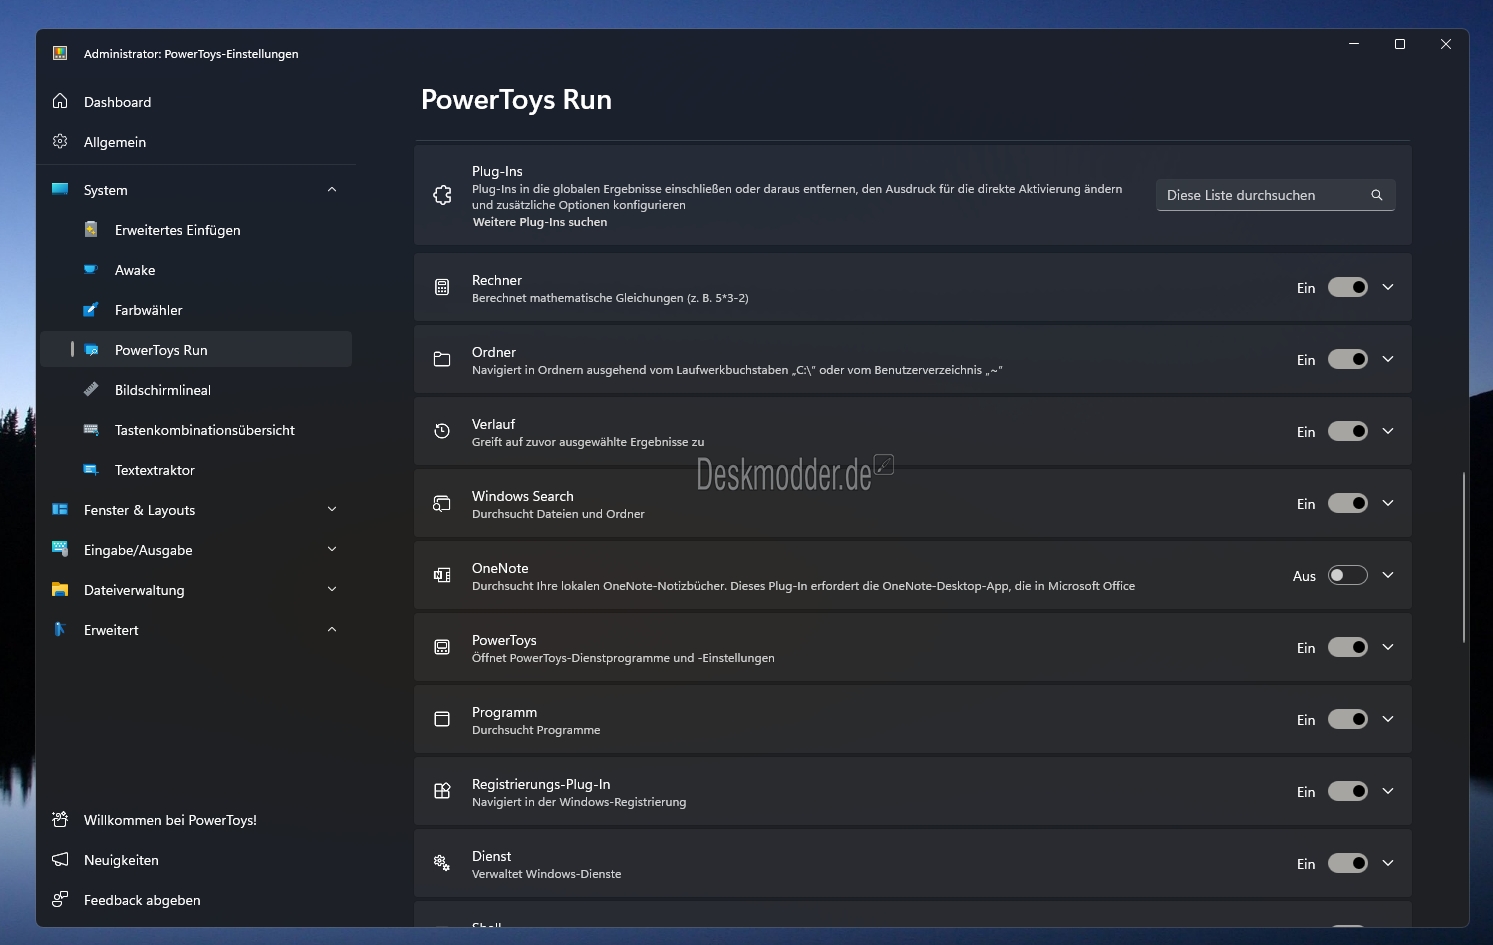1493x945 pixels.
Task: Click the search magnifier in plug-in list box
Action: coord(1377,195)
